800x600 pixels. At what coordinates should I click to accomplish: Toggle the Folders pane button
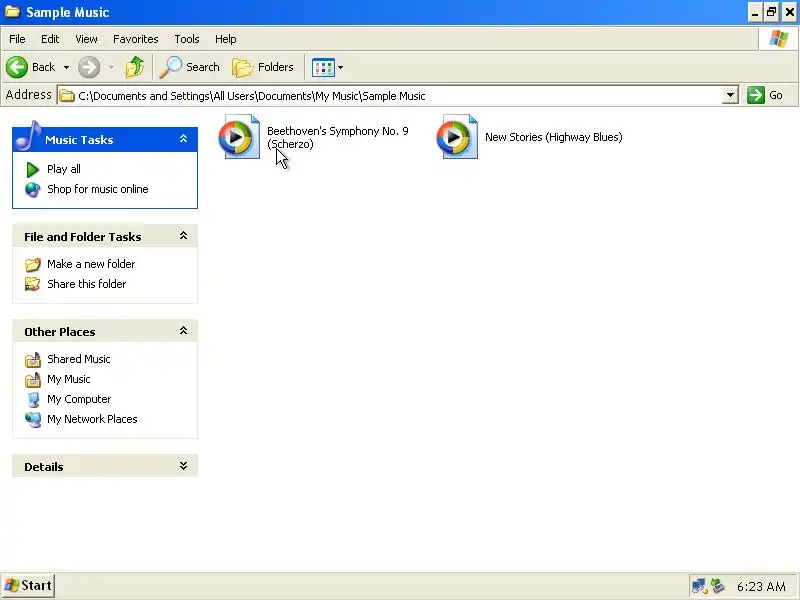click(263, 67)
